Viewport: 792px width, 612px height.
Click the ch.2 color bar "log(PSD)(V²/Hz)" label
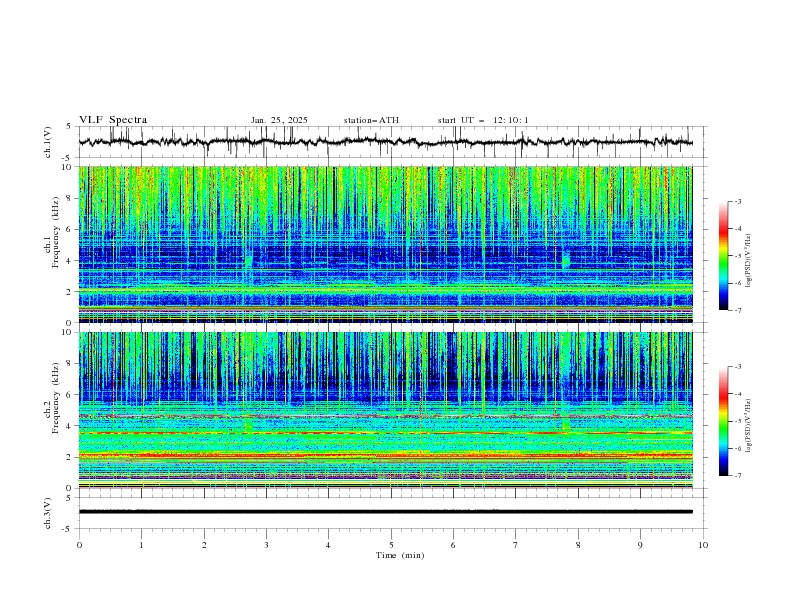point(749,425)
